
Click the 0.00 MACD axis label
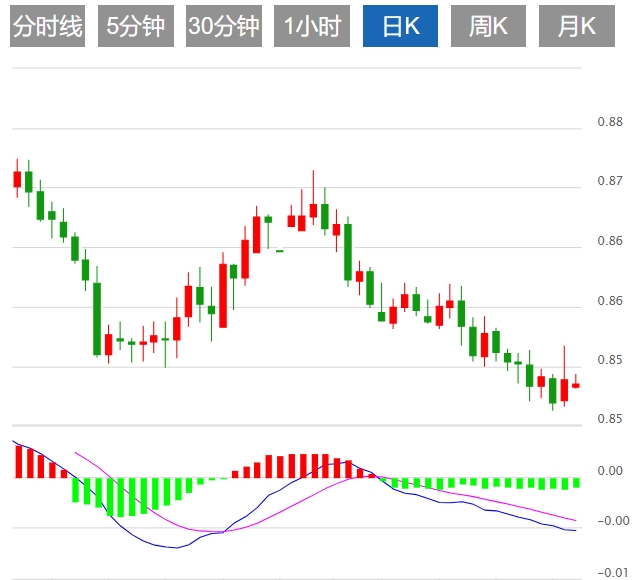(610, 471)
